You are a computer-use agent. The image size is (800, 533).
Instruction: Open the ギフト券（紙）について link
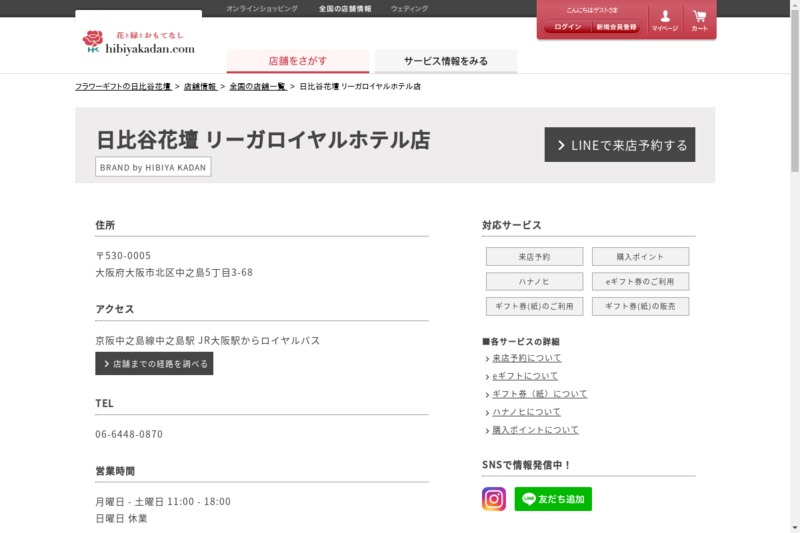540,394
